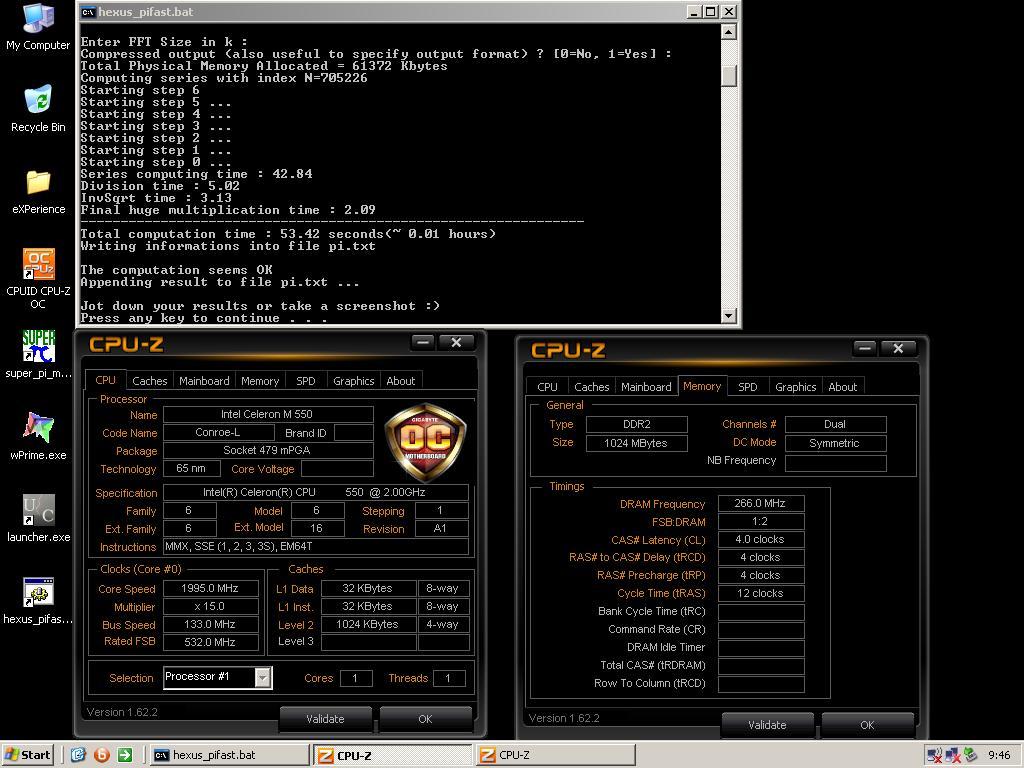Open the Caches tab in left CPU-Z

coord(150,381)
